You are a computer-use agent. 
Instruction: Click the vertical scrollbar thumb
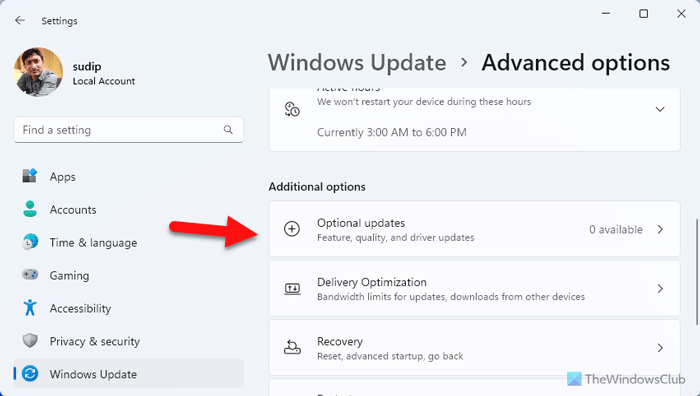[696, 272]
